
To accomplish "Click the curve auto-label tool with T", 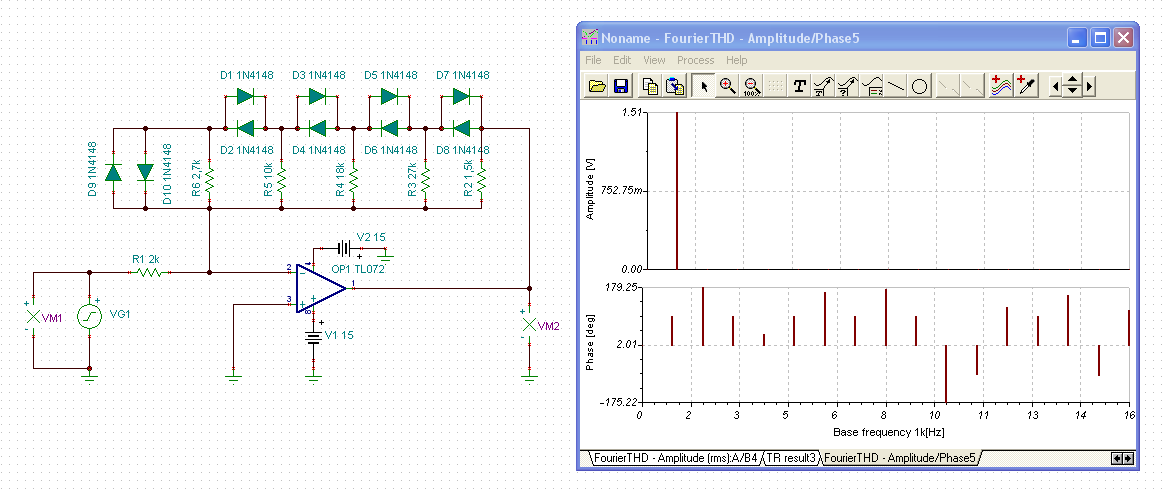I will tap(823, 87).
